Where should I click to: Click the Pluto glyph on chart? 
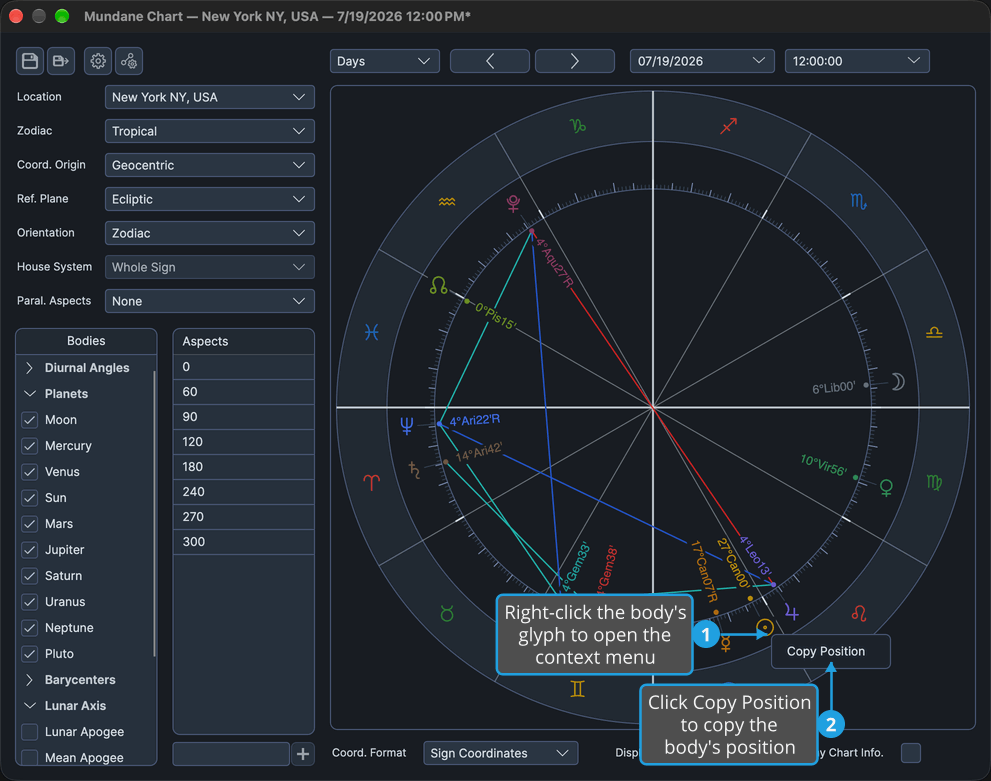click(x=513, y=203)
